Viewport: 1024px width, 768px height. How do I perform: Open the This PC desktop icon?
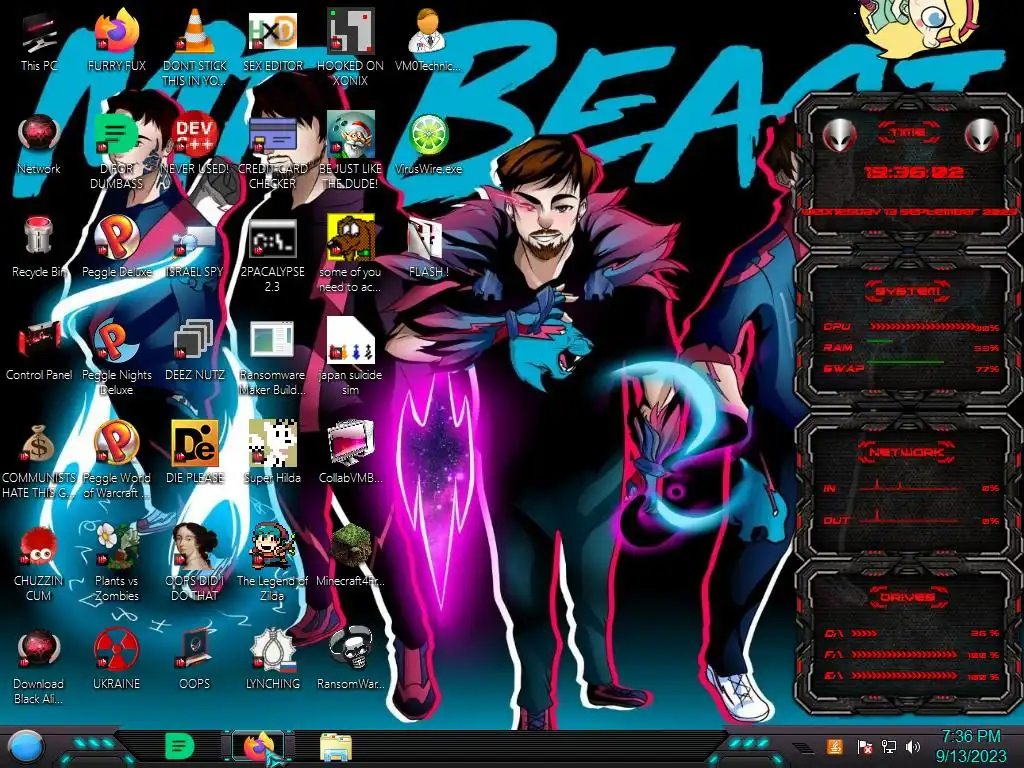[39, 33]
